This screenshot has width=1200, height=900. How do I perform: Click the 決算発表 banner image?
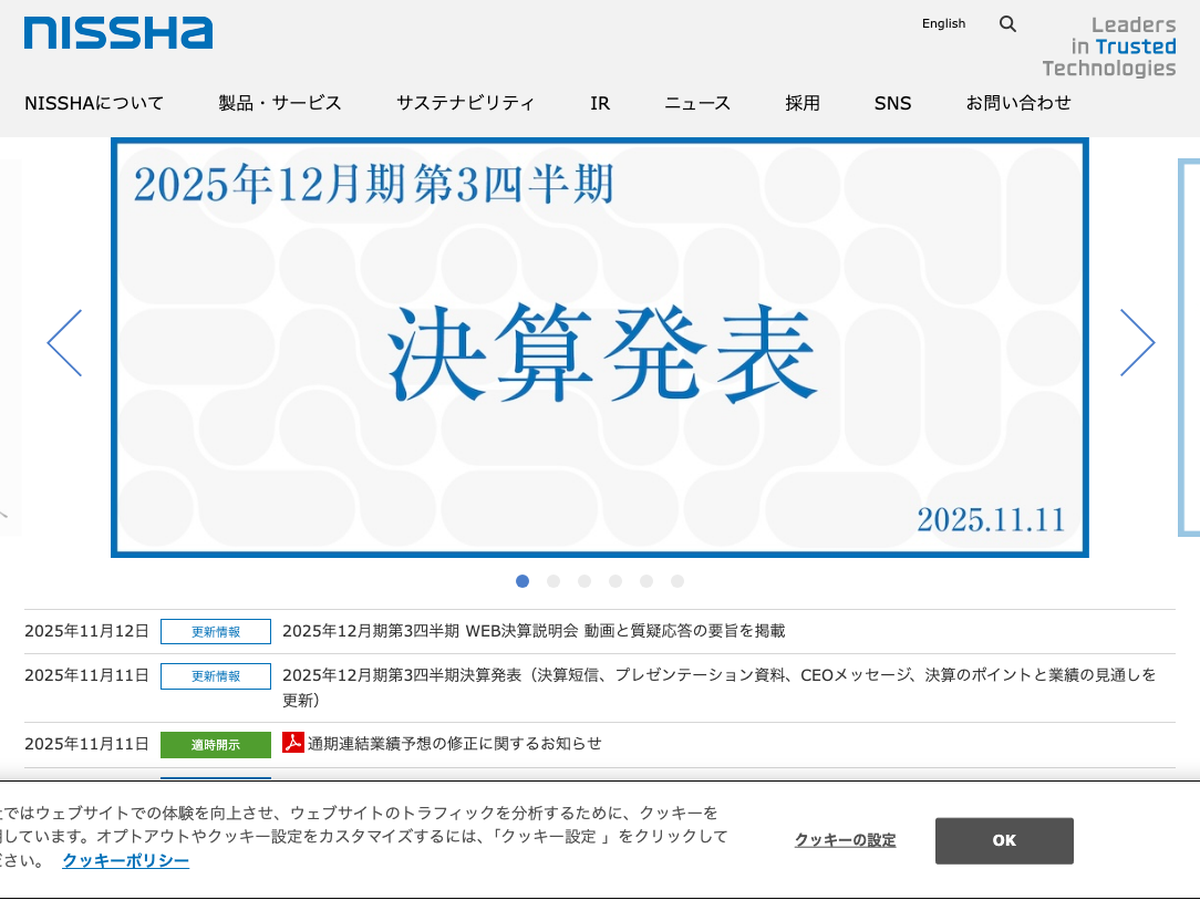pos(600,348)
